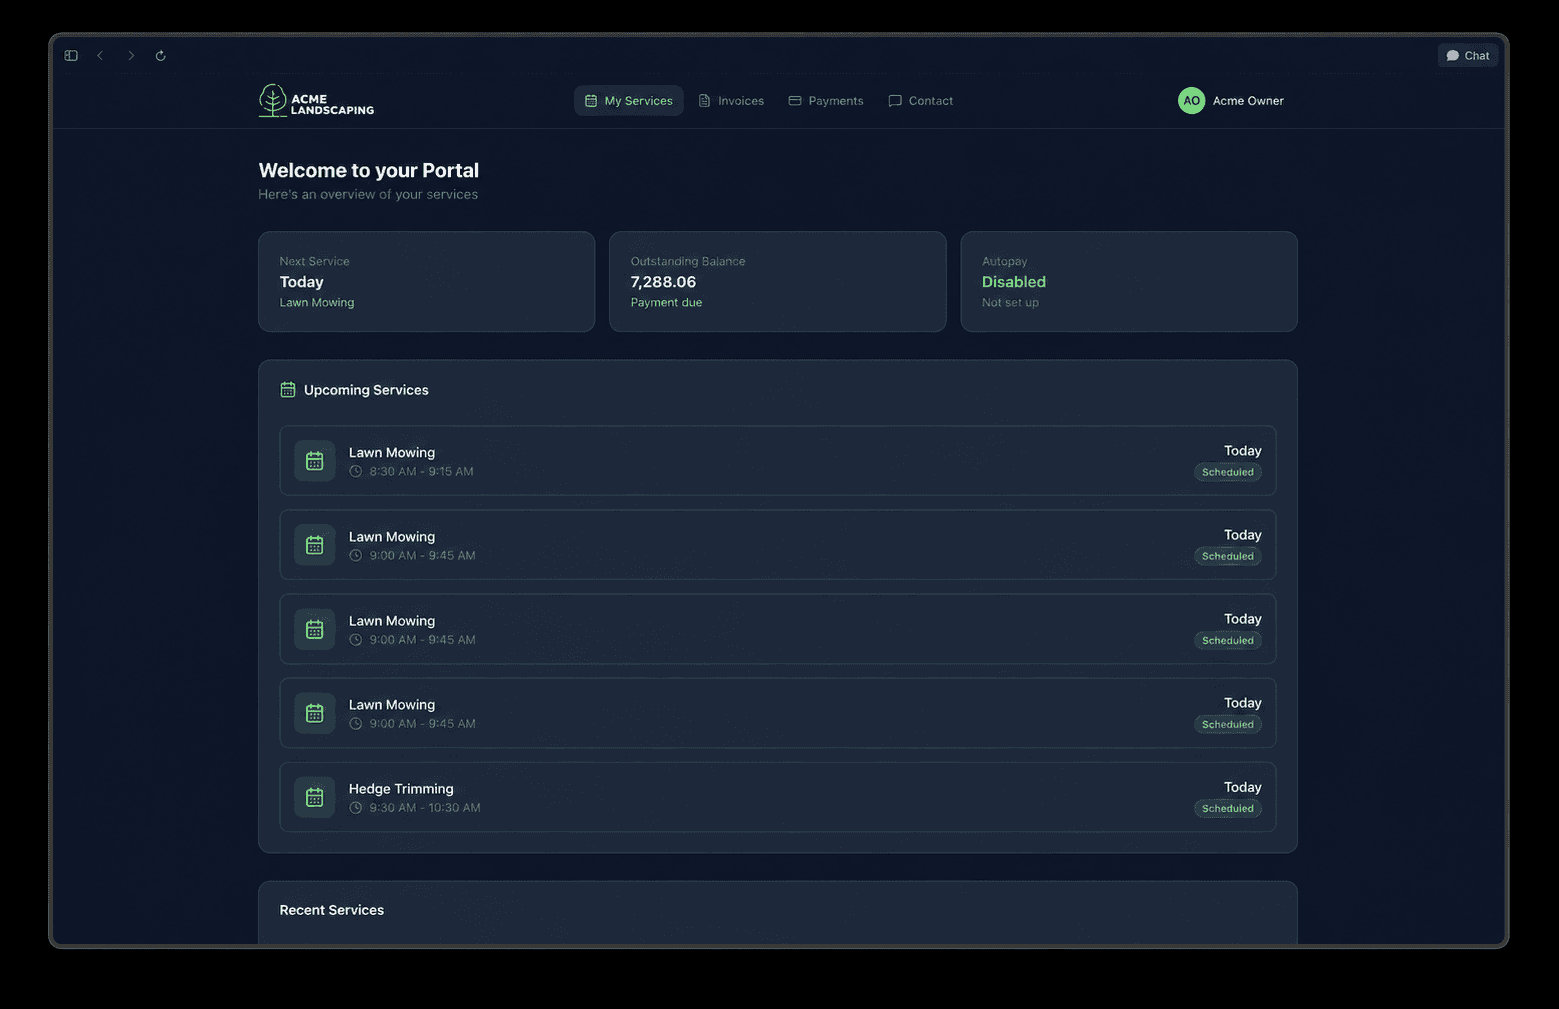This screenshot has width=1559, height=1009.
Task: Click Scheduled badge on Hedge Trimming row
Action: click(x=1228, y=808)
